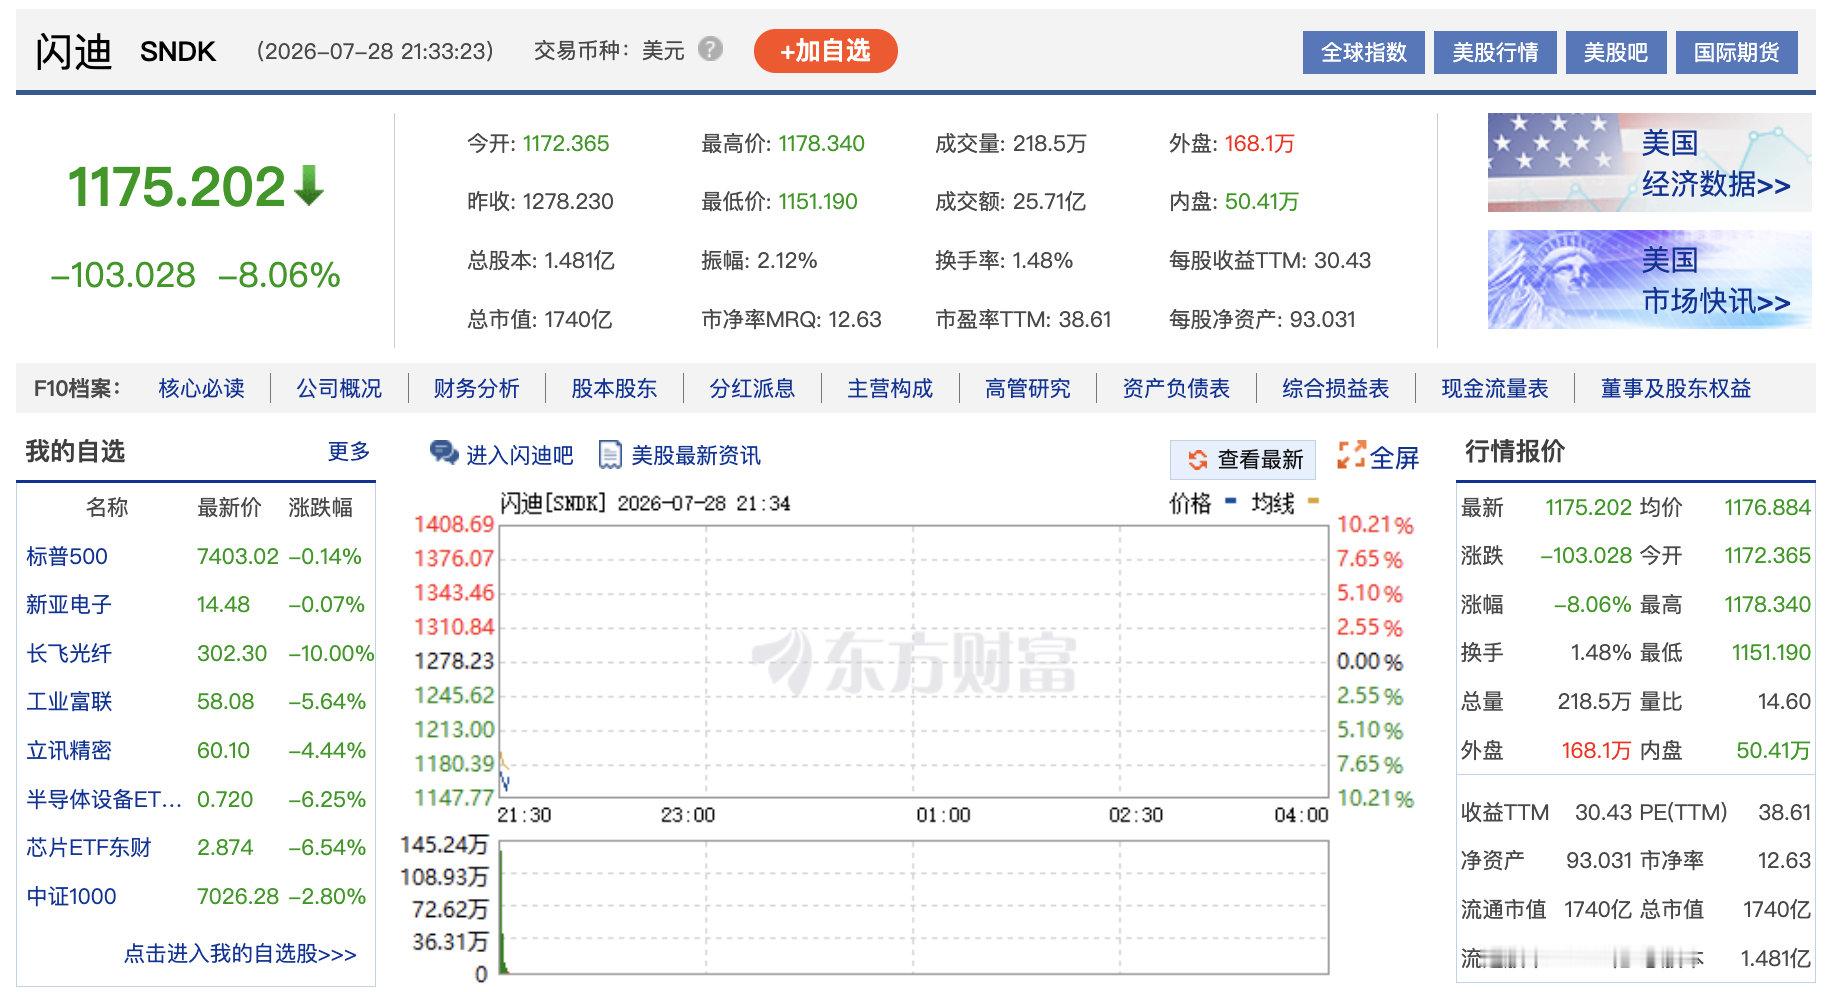The image size is (1826, 992).
Task: Click the 最新价 column header
Action: tap(229, 508)
